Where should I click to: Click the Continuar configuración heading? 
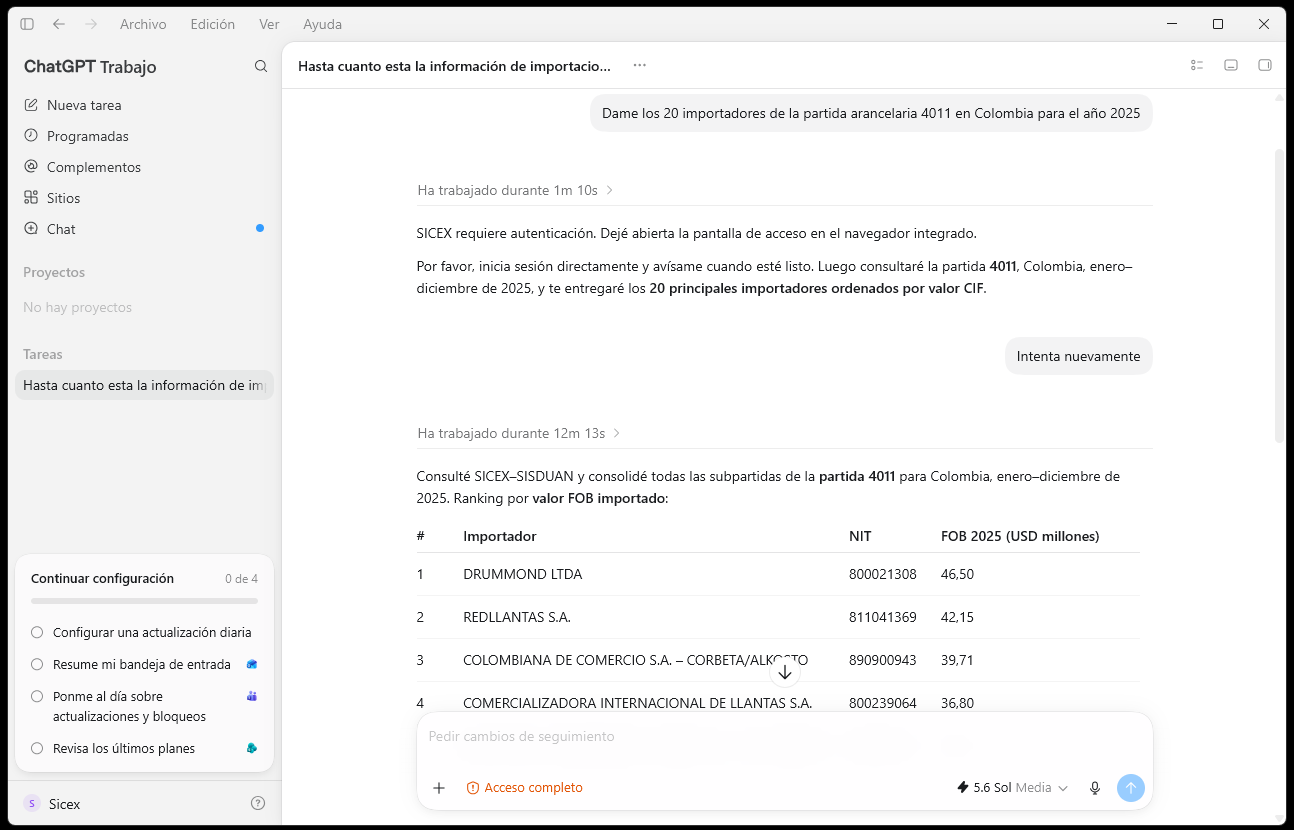[102, 579]
